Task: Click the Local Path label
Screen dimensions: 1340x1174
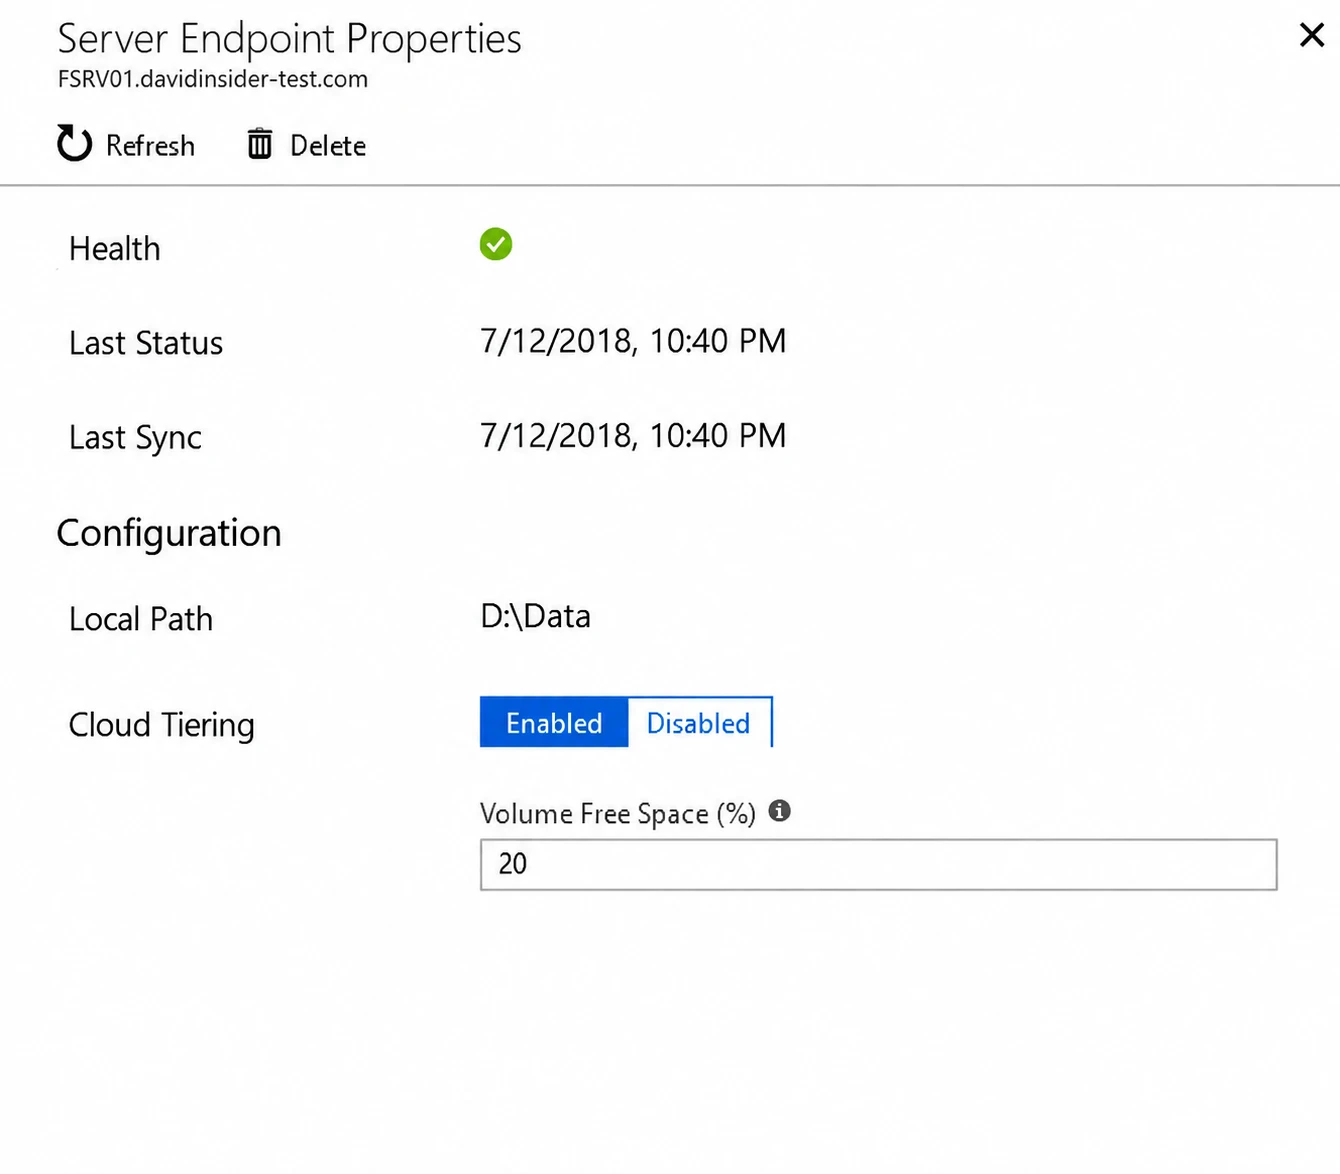Action: 141,619
